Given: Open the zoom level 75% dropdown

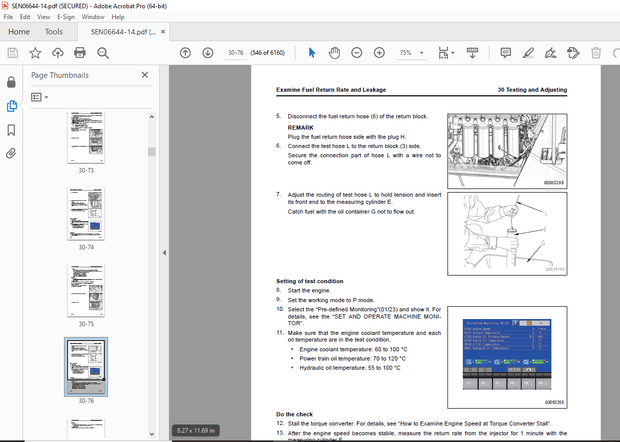Looking at the screenshot, I should point(410,53).
